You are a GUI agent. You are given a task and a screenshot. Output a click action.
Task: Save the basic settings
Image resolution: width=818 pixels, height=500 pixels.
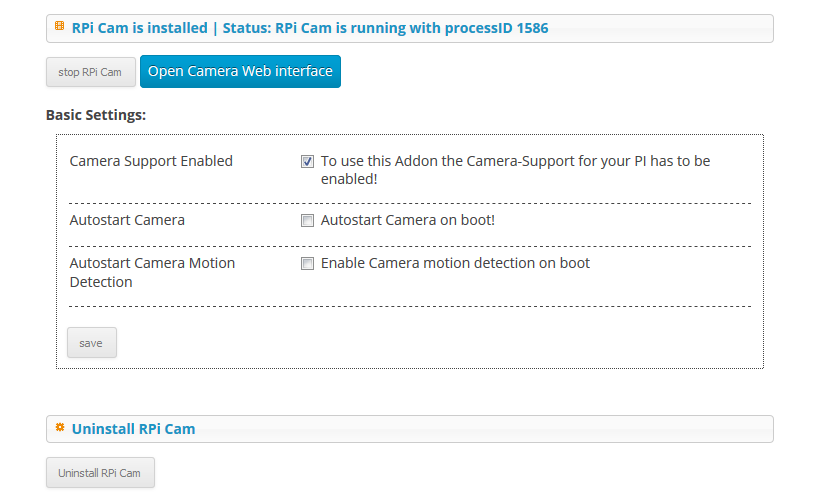tap(92, 343)
